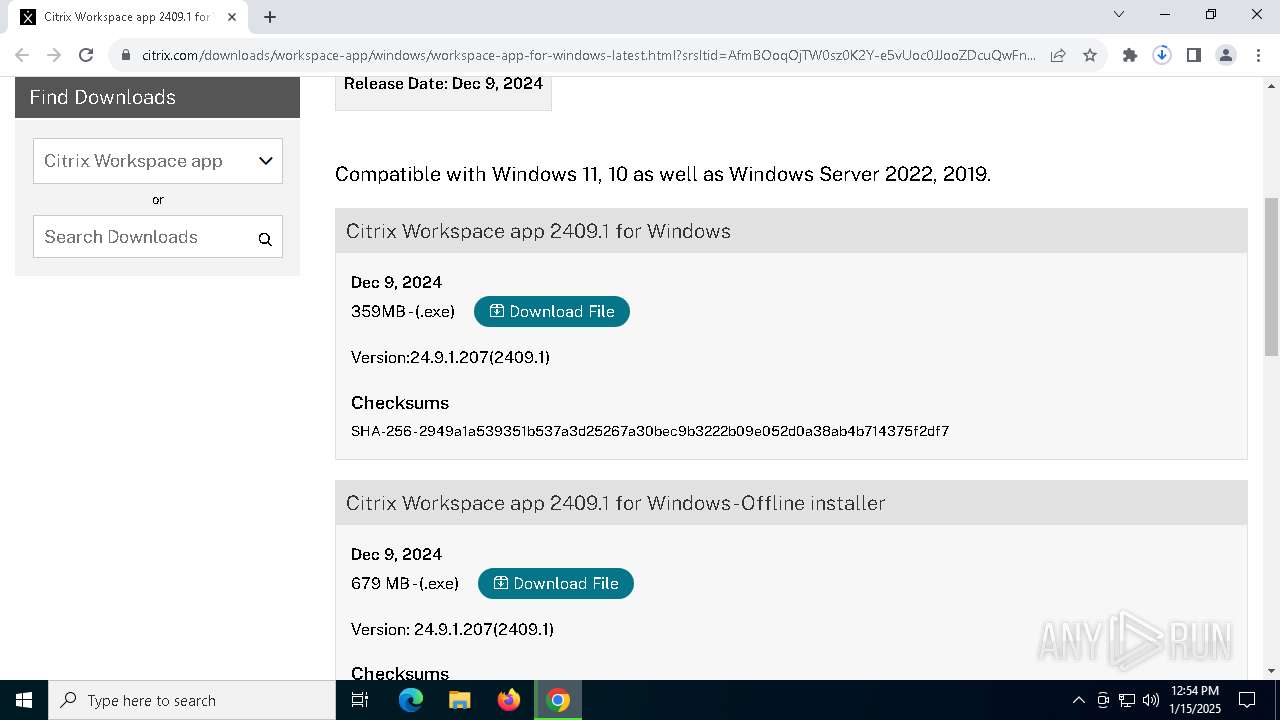Viewport: 1280px width, 720px height.
Task: Click the Search Downloads magnifier icon
Action: (x=265, y=239)
